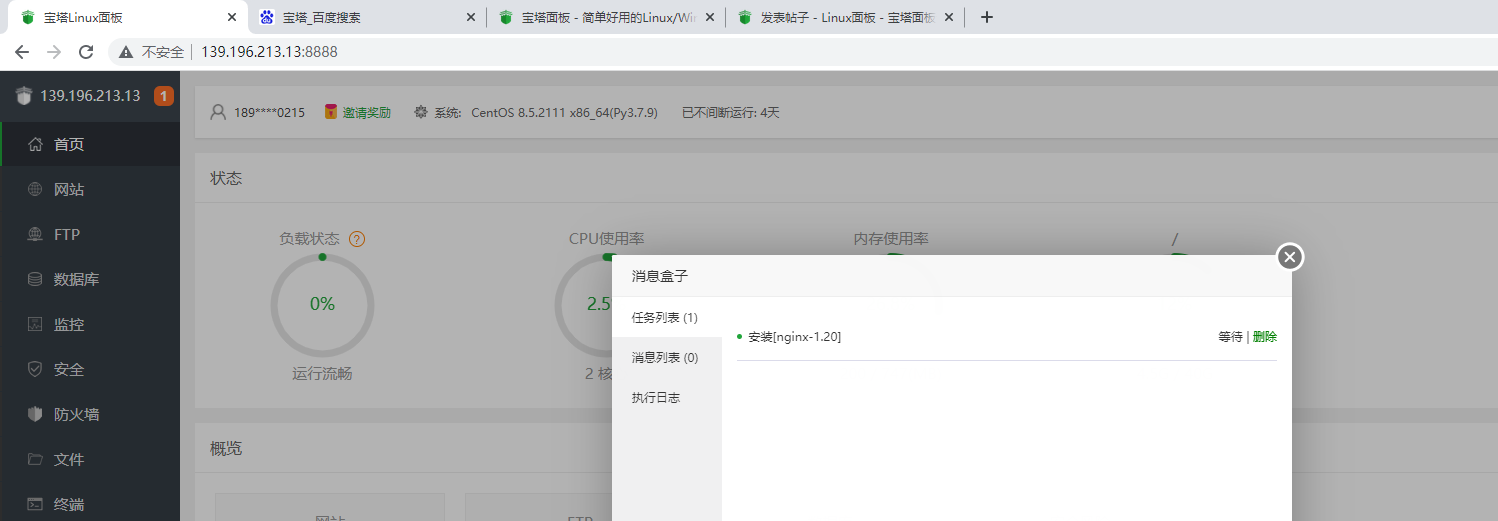The width and height of the screenshot is (1498, 521).
Task: Delete the 安装[nginx-1.20] task
Action: pos(1265,337)
